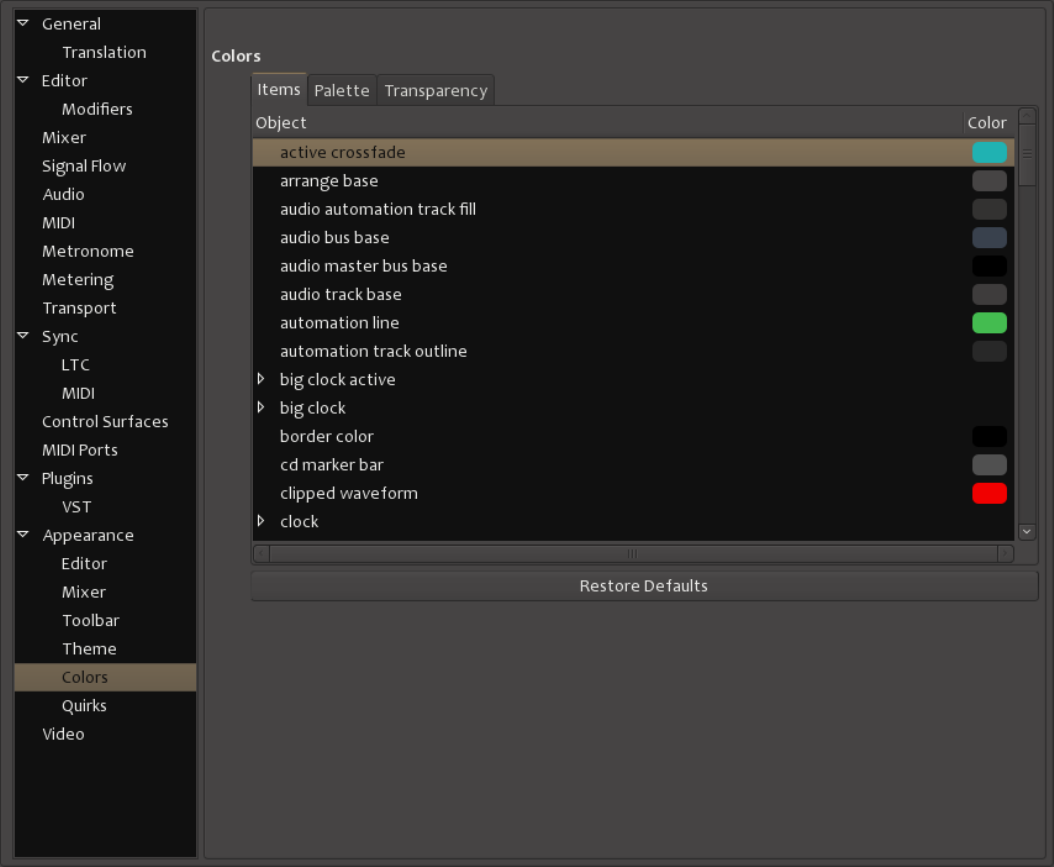
Task: Open automation track outline color swatch
Action: [989, 351]
